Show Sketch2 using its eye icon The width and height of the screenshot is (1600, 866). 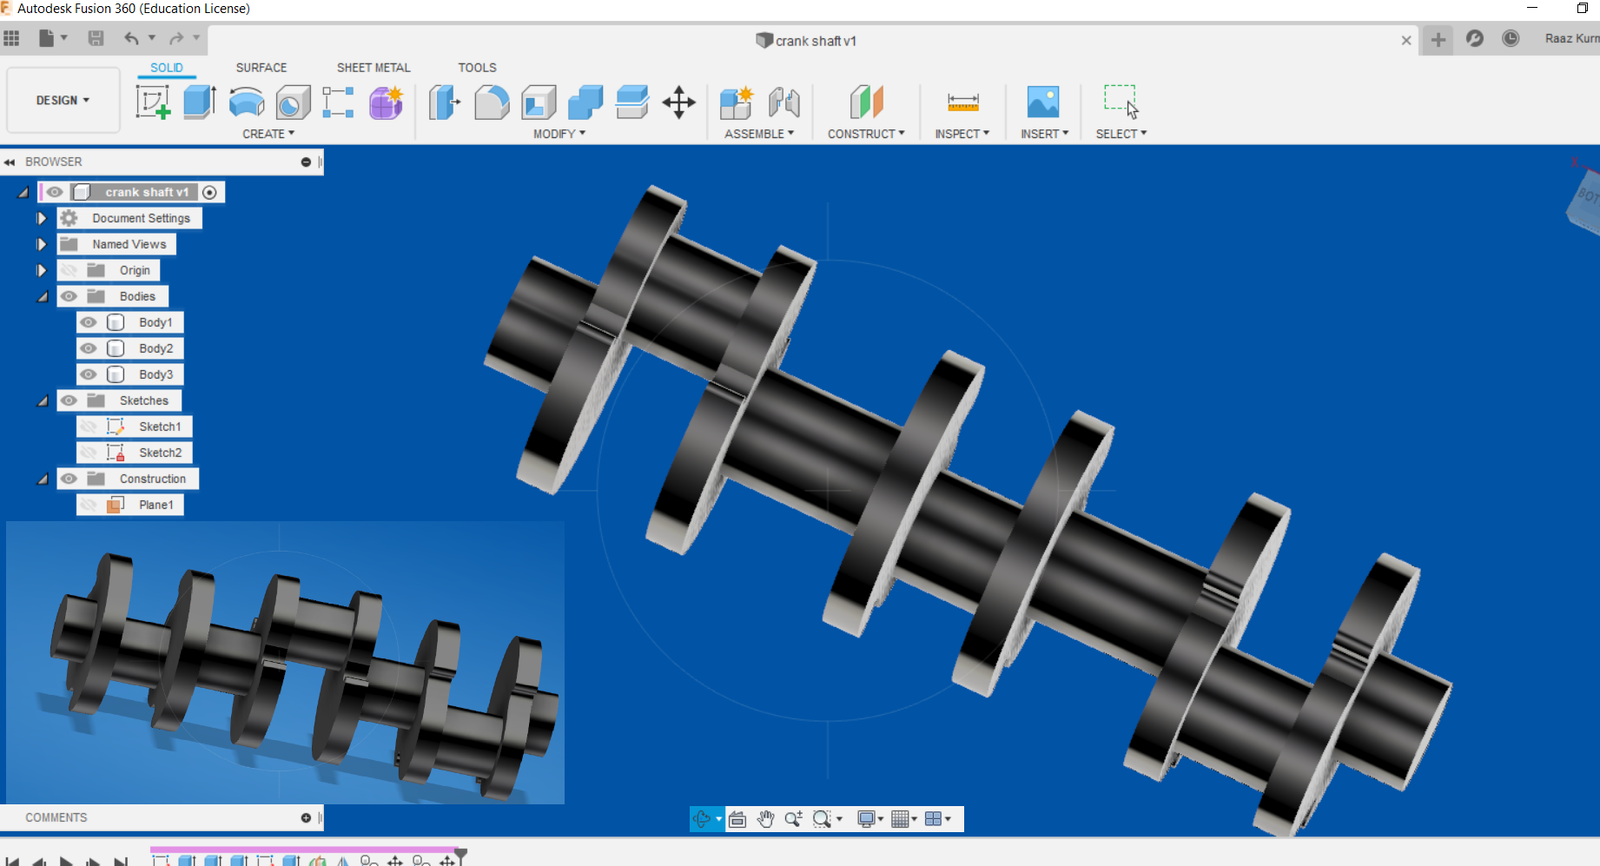(89, 453)
